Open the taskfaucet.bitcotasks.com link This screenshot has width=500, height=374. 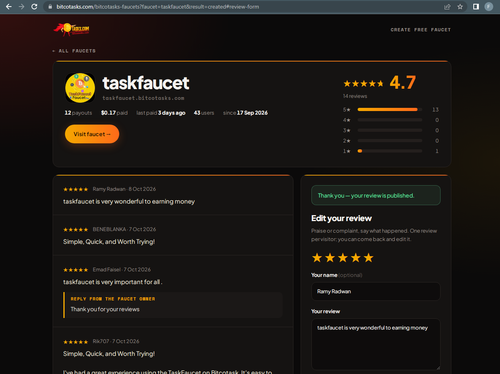click(143, 98)
